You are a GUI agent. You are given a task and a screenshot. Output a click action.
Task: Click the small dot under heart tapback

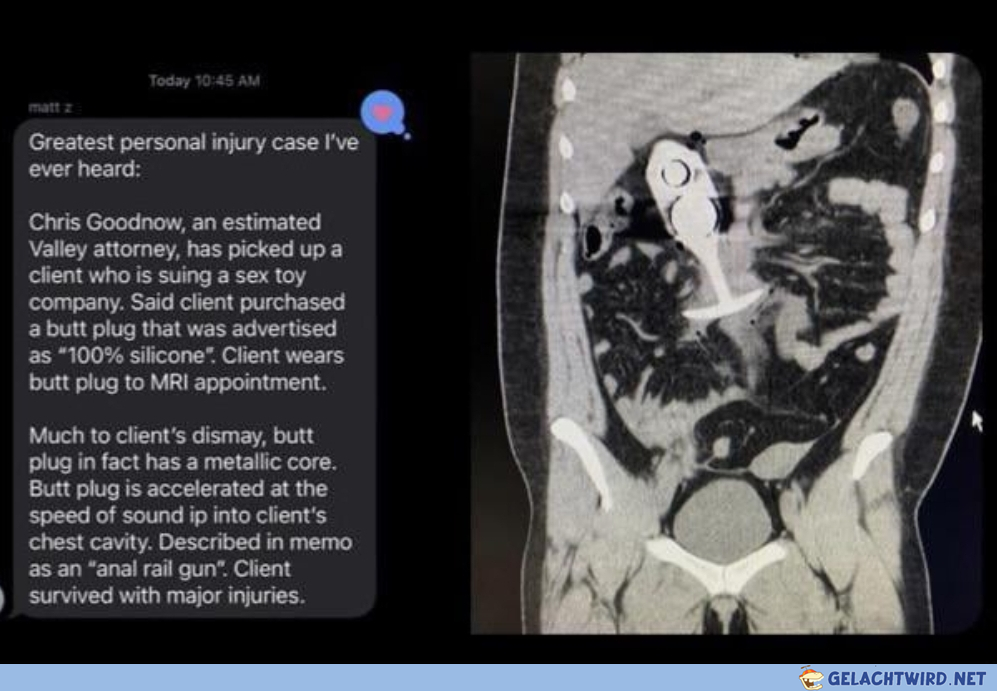(x=407, y=136)
